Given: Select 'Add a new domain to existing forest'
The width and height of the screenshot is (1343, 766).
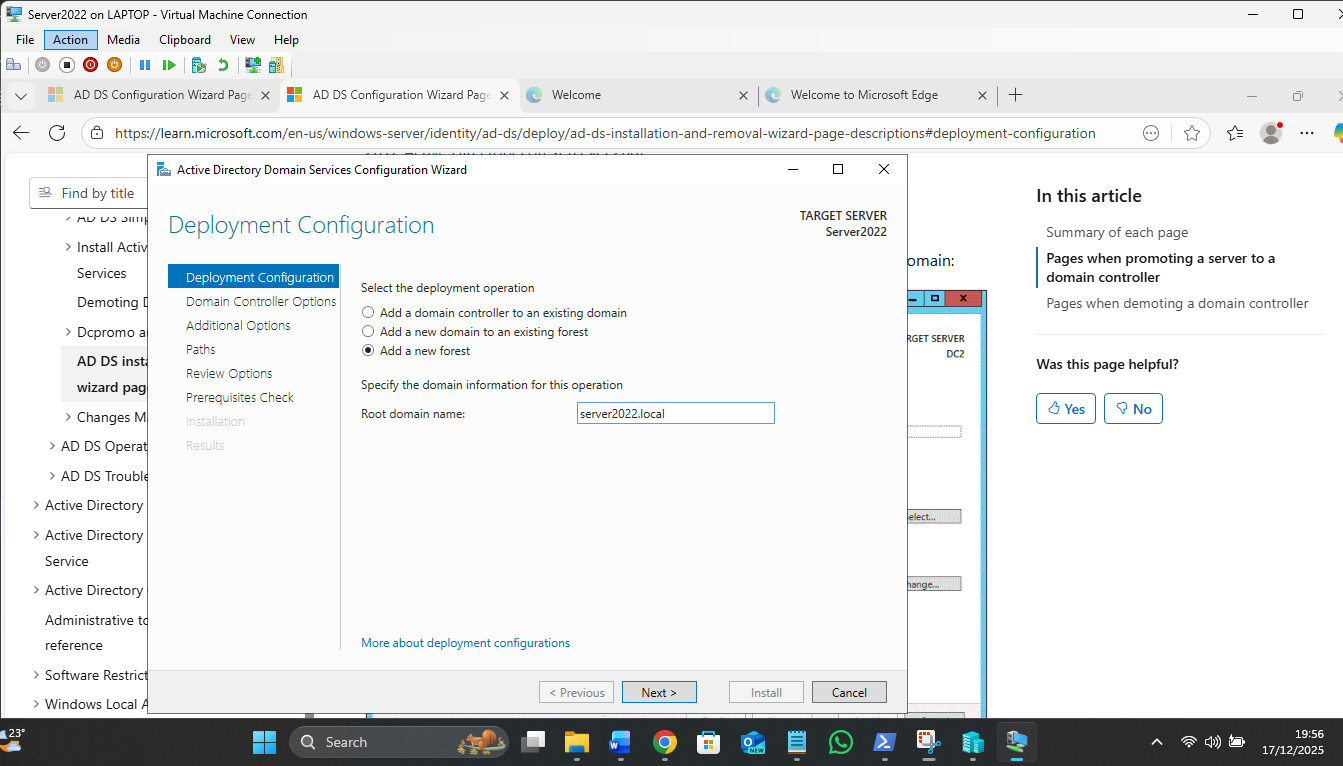Looking at the screenshot, I should [369, 332].
